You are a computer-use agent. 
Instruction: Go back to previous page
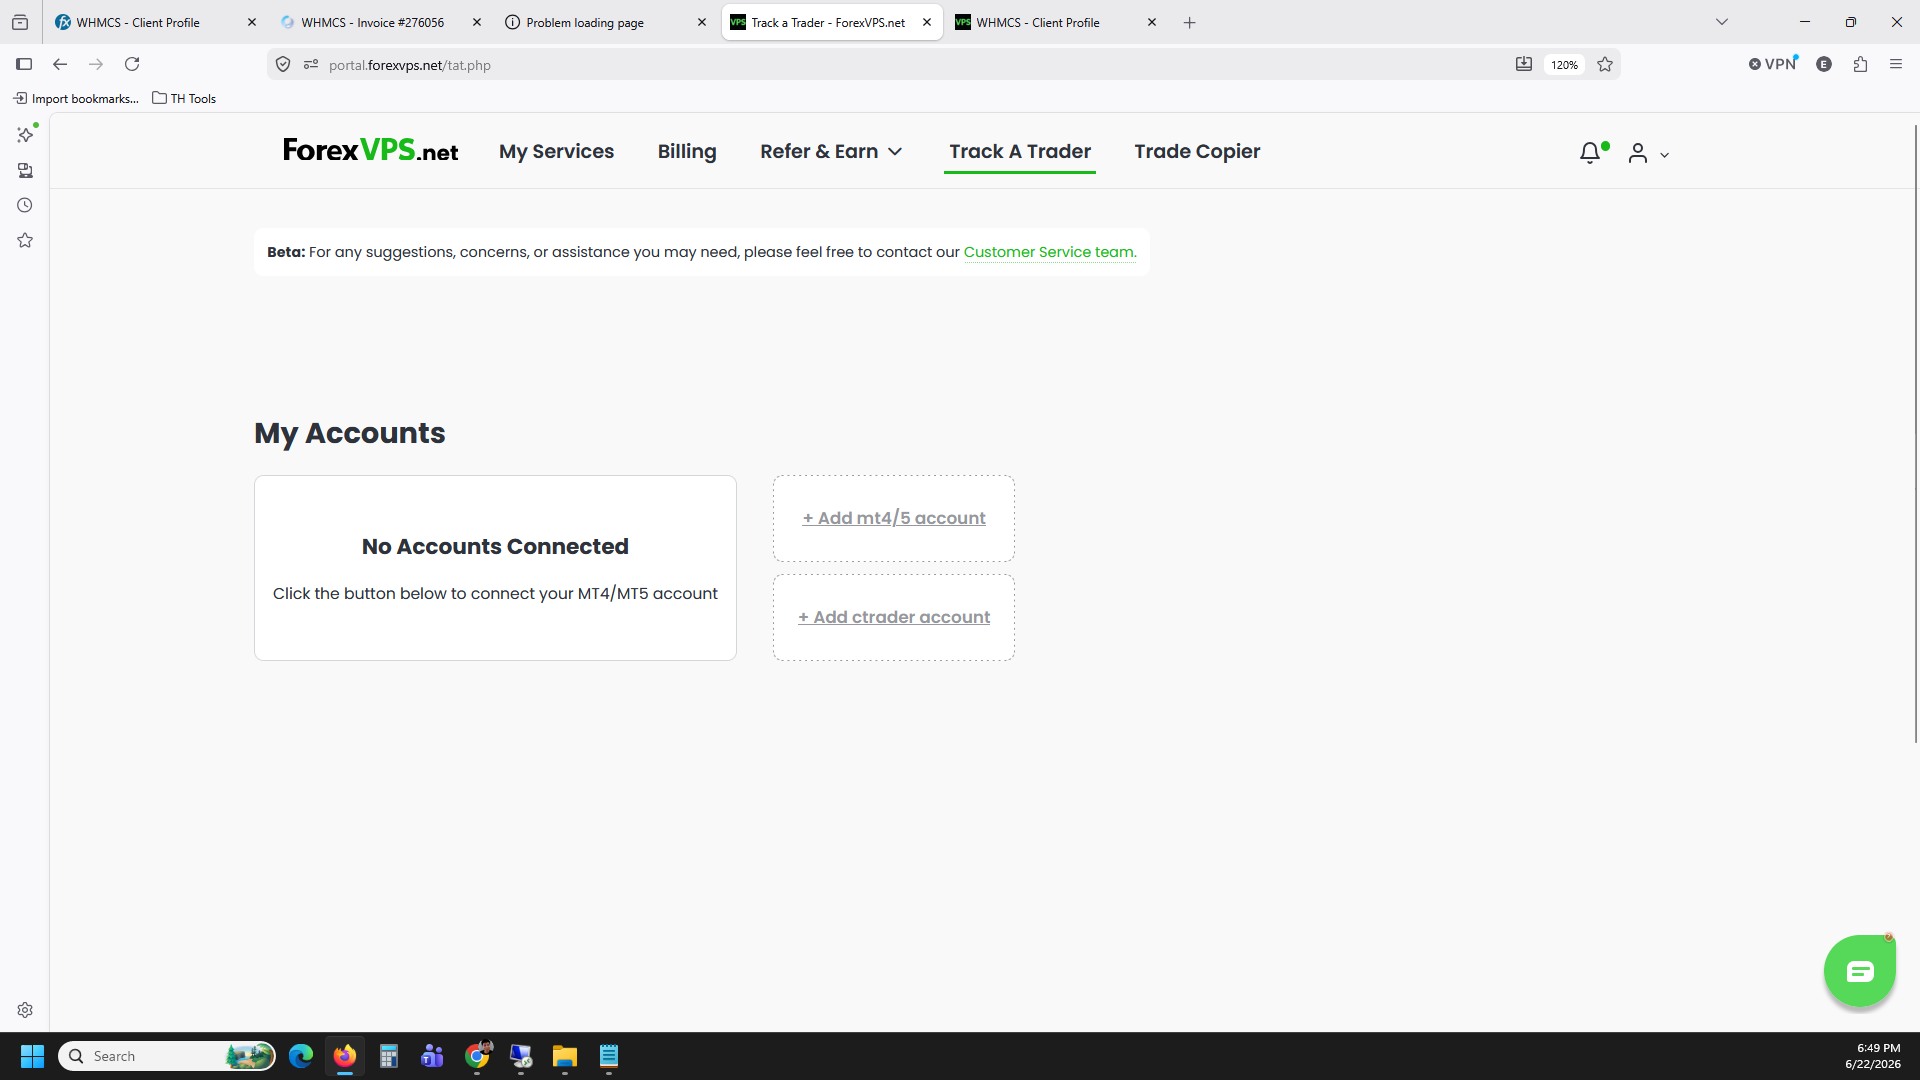(x=60, y=64)
